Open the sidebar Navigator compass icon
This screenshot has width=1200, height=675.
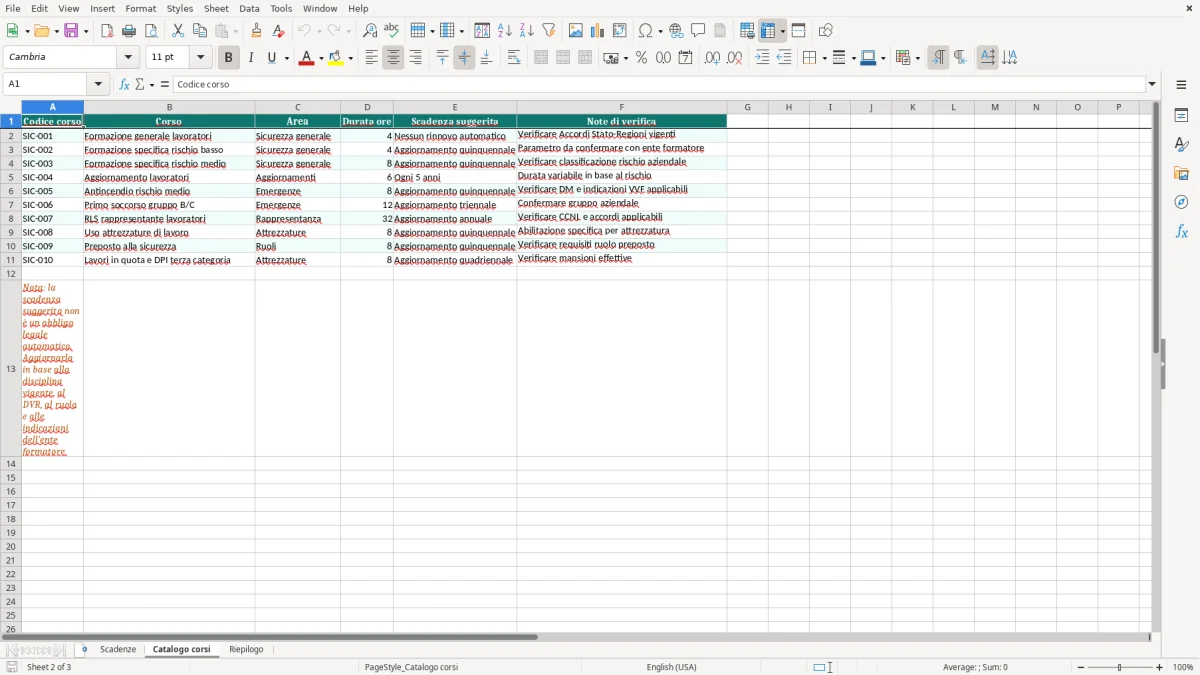click(1181, 202)
